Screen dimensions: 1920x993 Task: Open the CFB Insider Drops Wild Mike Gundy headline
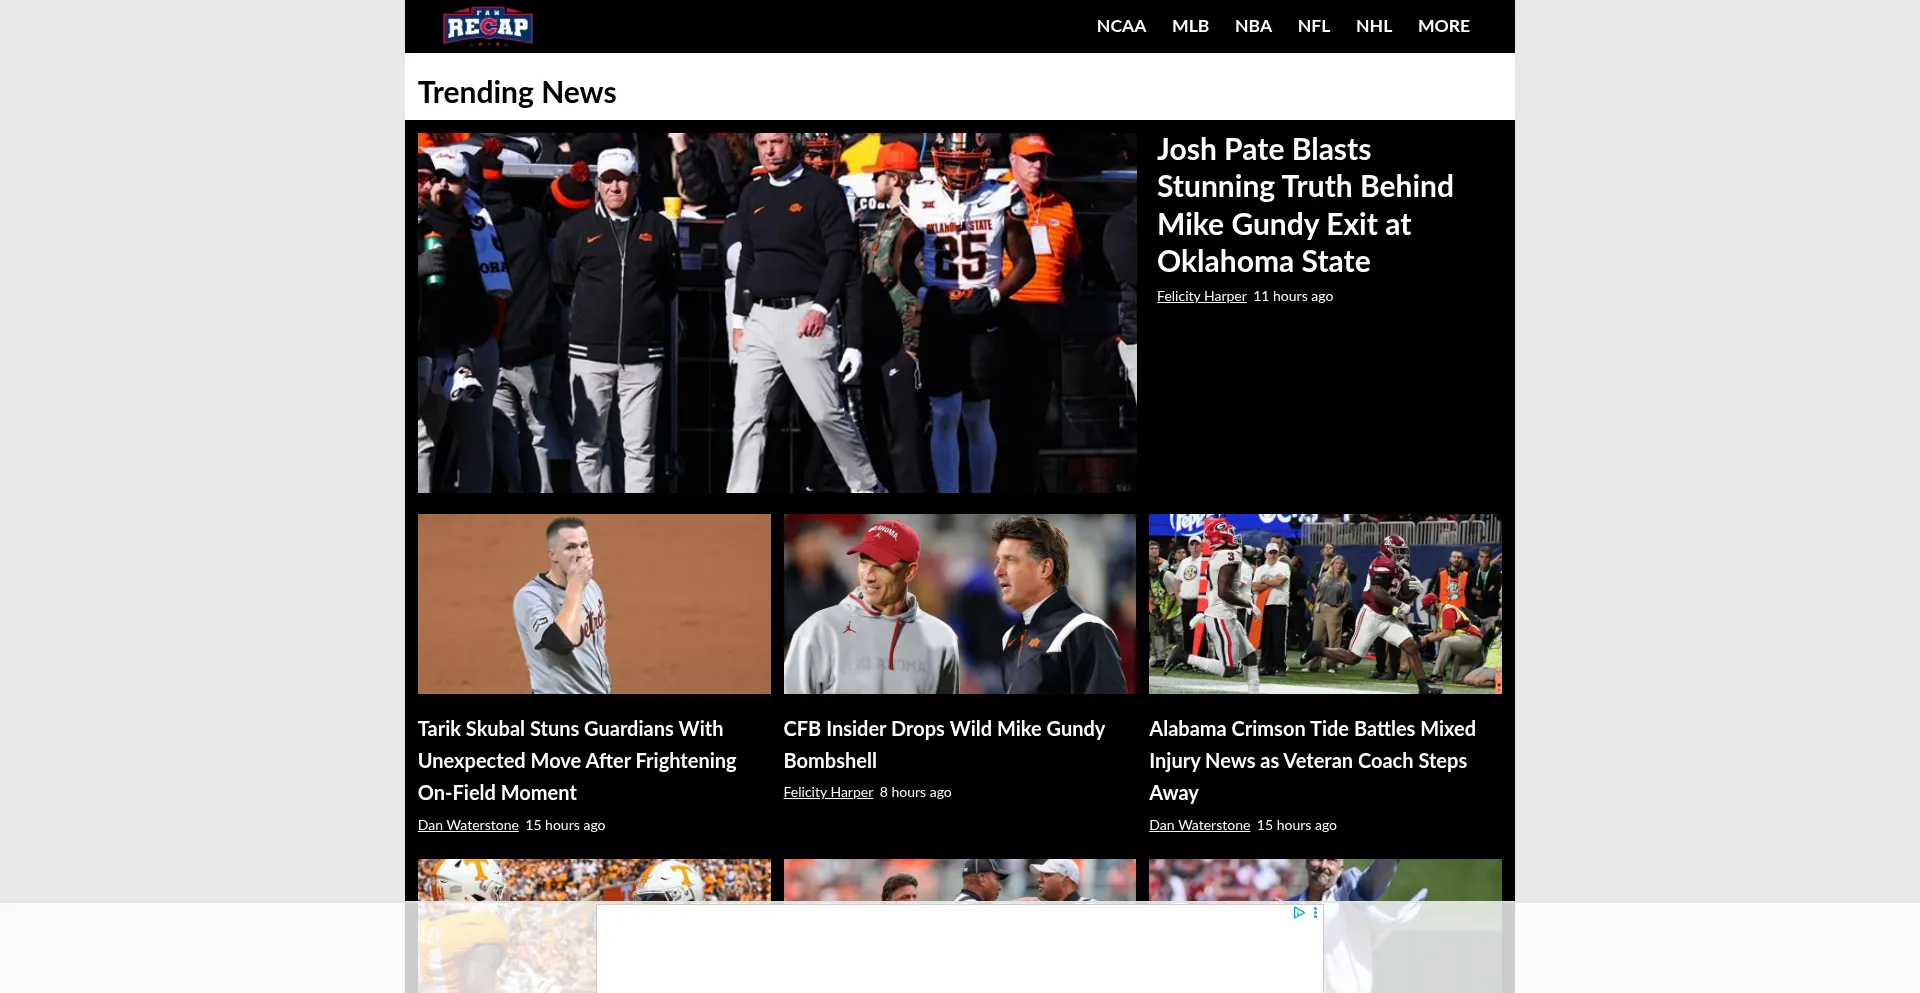[944, 744]
